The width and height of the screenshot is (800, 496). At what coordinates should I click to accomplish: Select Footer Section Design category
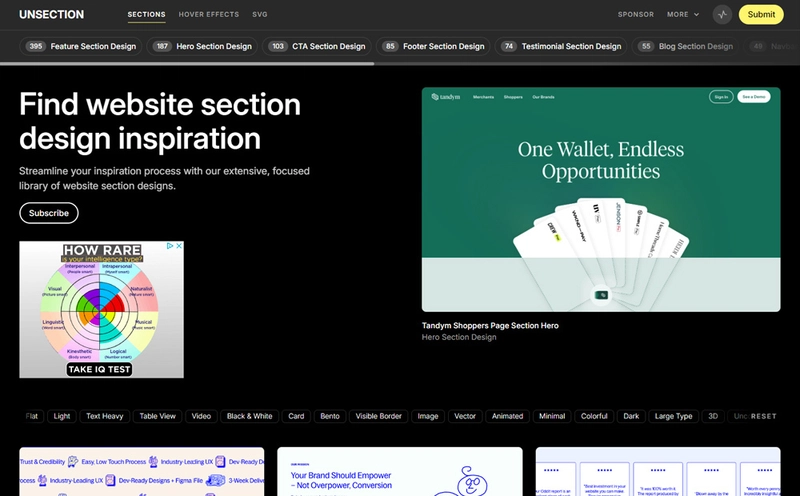[x=433, y=46]
